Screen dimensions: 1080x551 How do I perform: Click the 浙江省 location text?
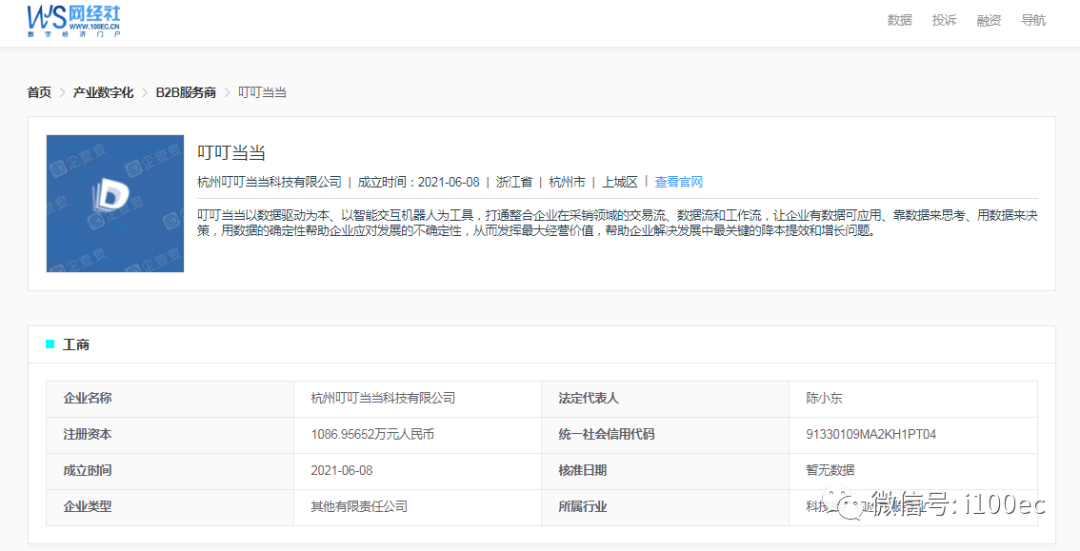(x=515, y=182)
